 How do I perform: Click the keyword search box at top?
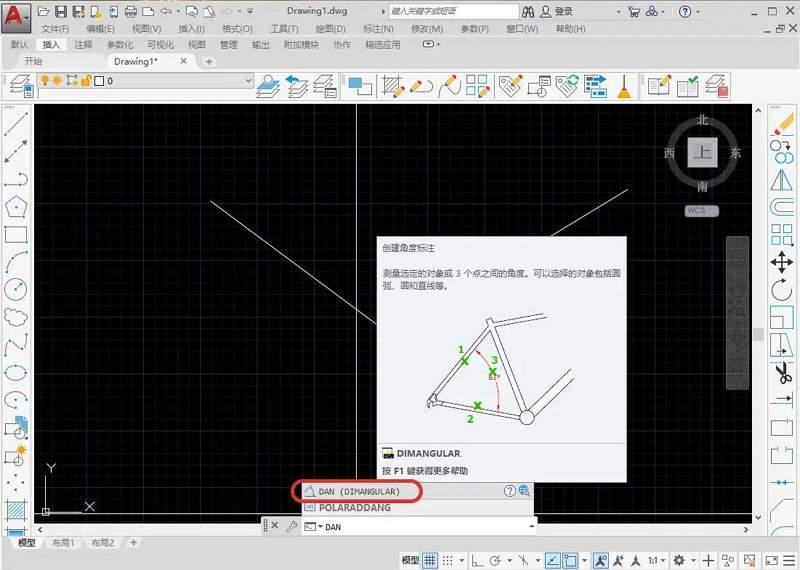[x=454, y=11]
